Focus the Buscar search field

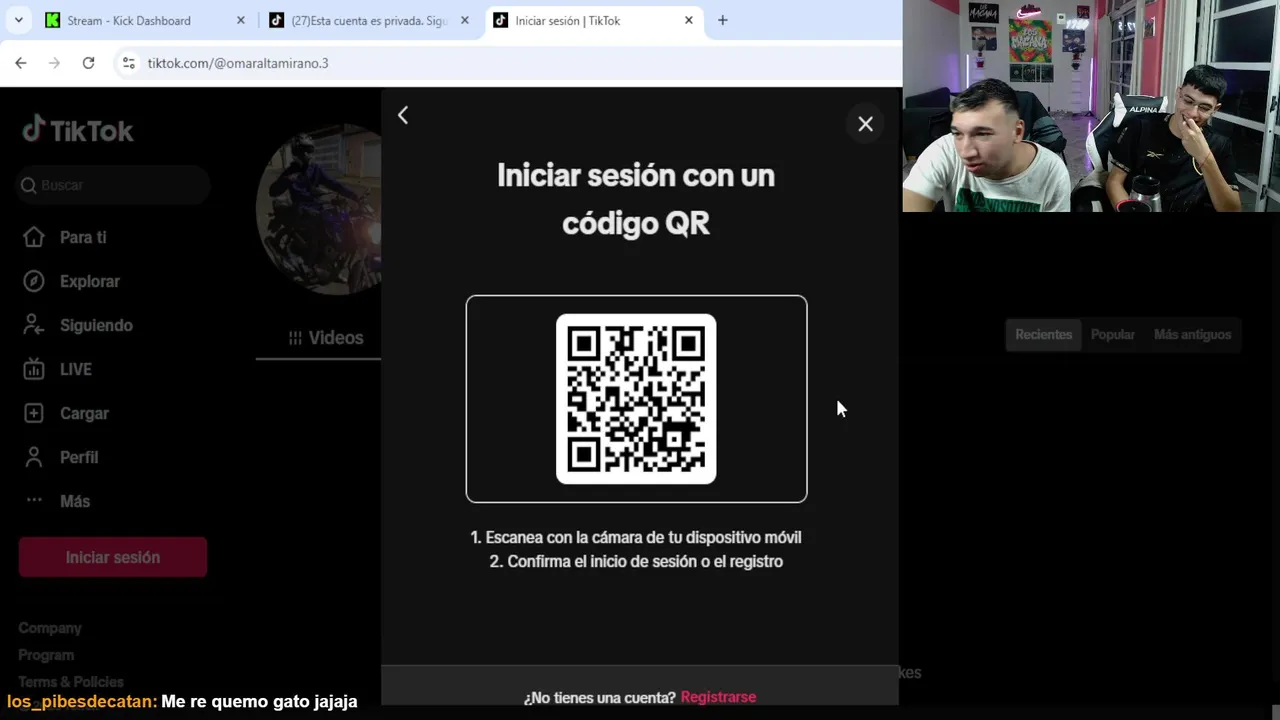pyautogui.click(x=114, y=185)
